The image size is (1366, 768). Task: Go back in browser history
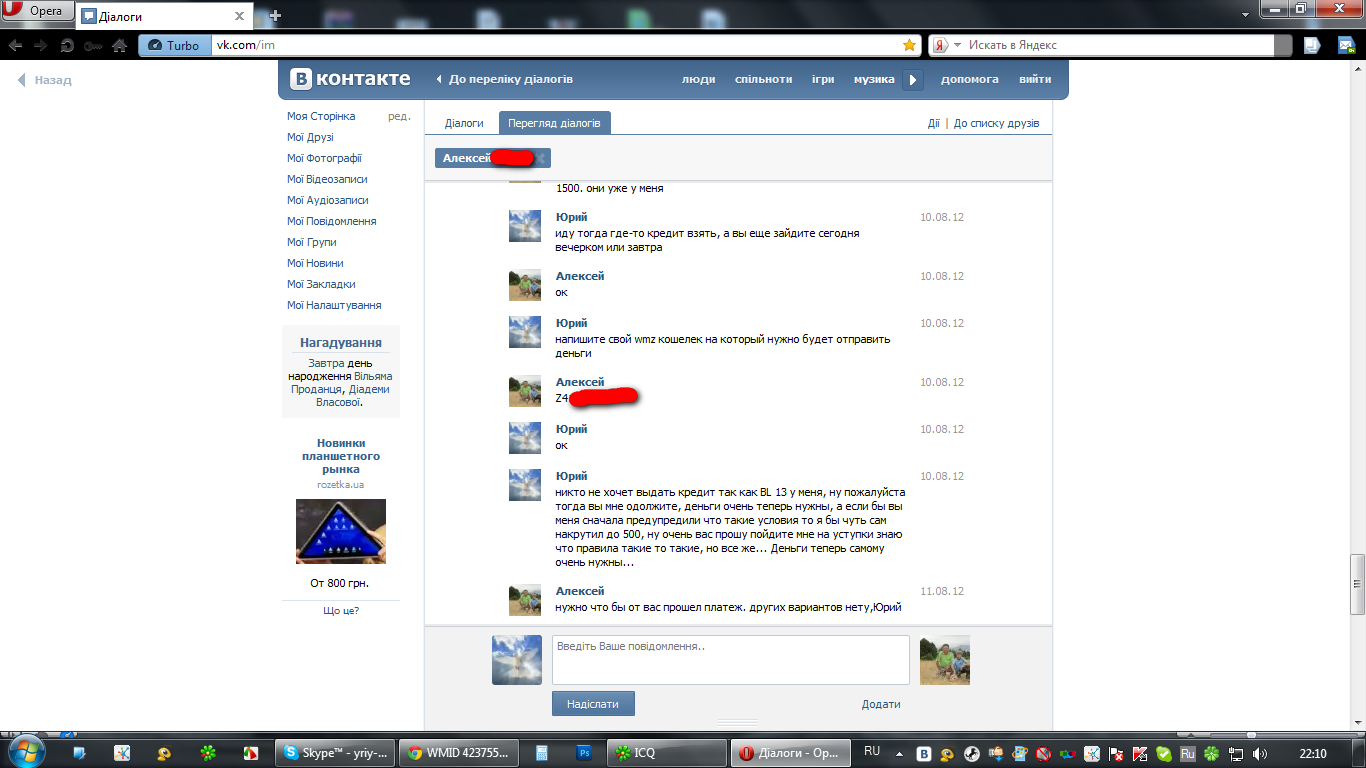(15, 45)
